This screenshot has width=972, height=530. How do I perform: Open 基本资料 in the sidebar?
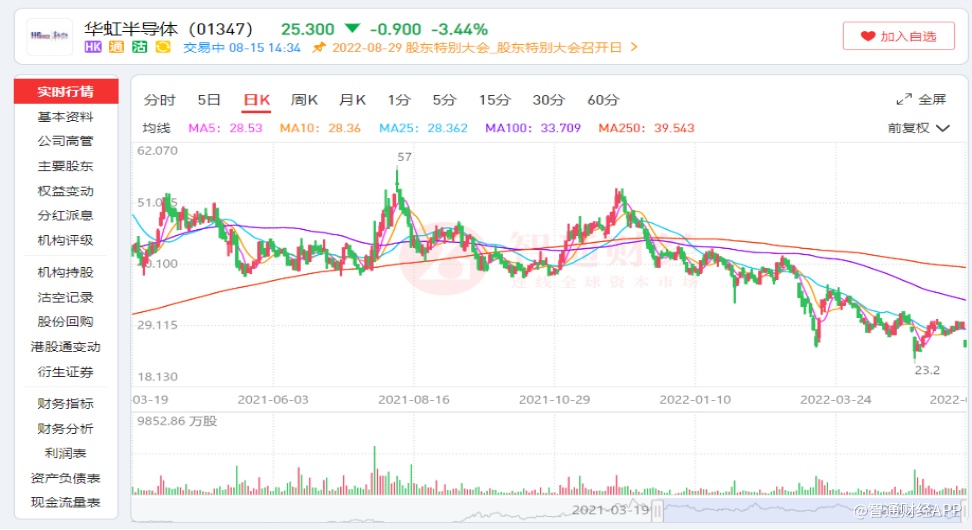pyautogui.click(x=66, y=117)
